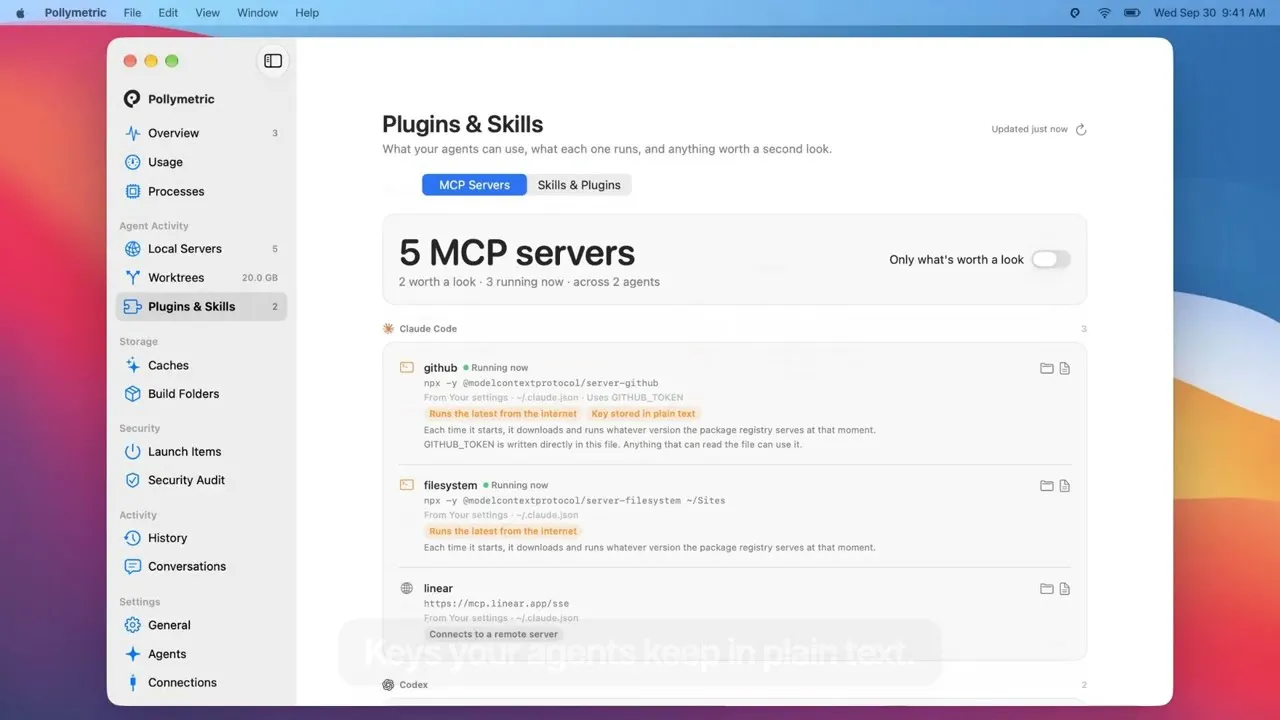1280x720 pixels.
Task: Toggle the sidebar visibility button
Action: point(273,61)
